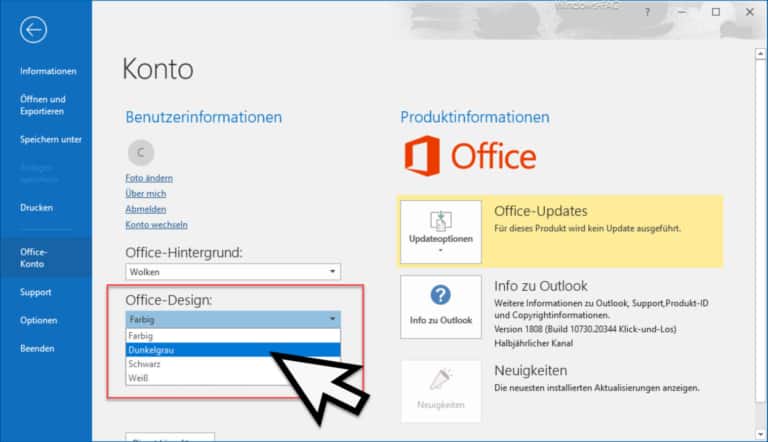768x442 pixels.
Task: Expand the Office-Hintergrund Wolken dropdown
Action: [233, 271]
